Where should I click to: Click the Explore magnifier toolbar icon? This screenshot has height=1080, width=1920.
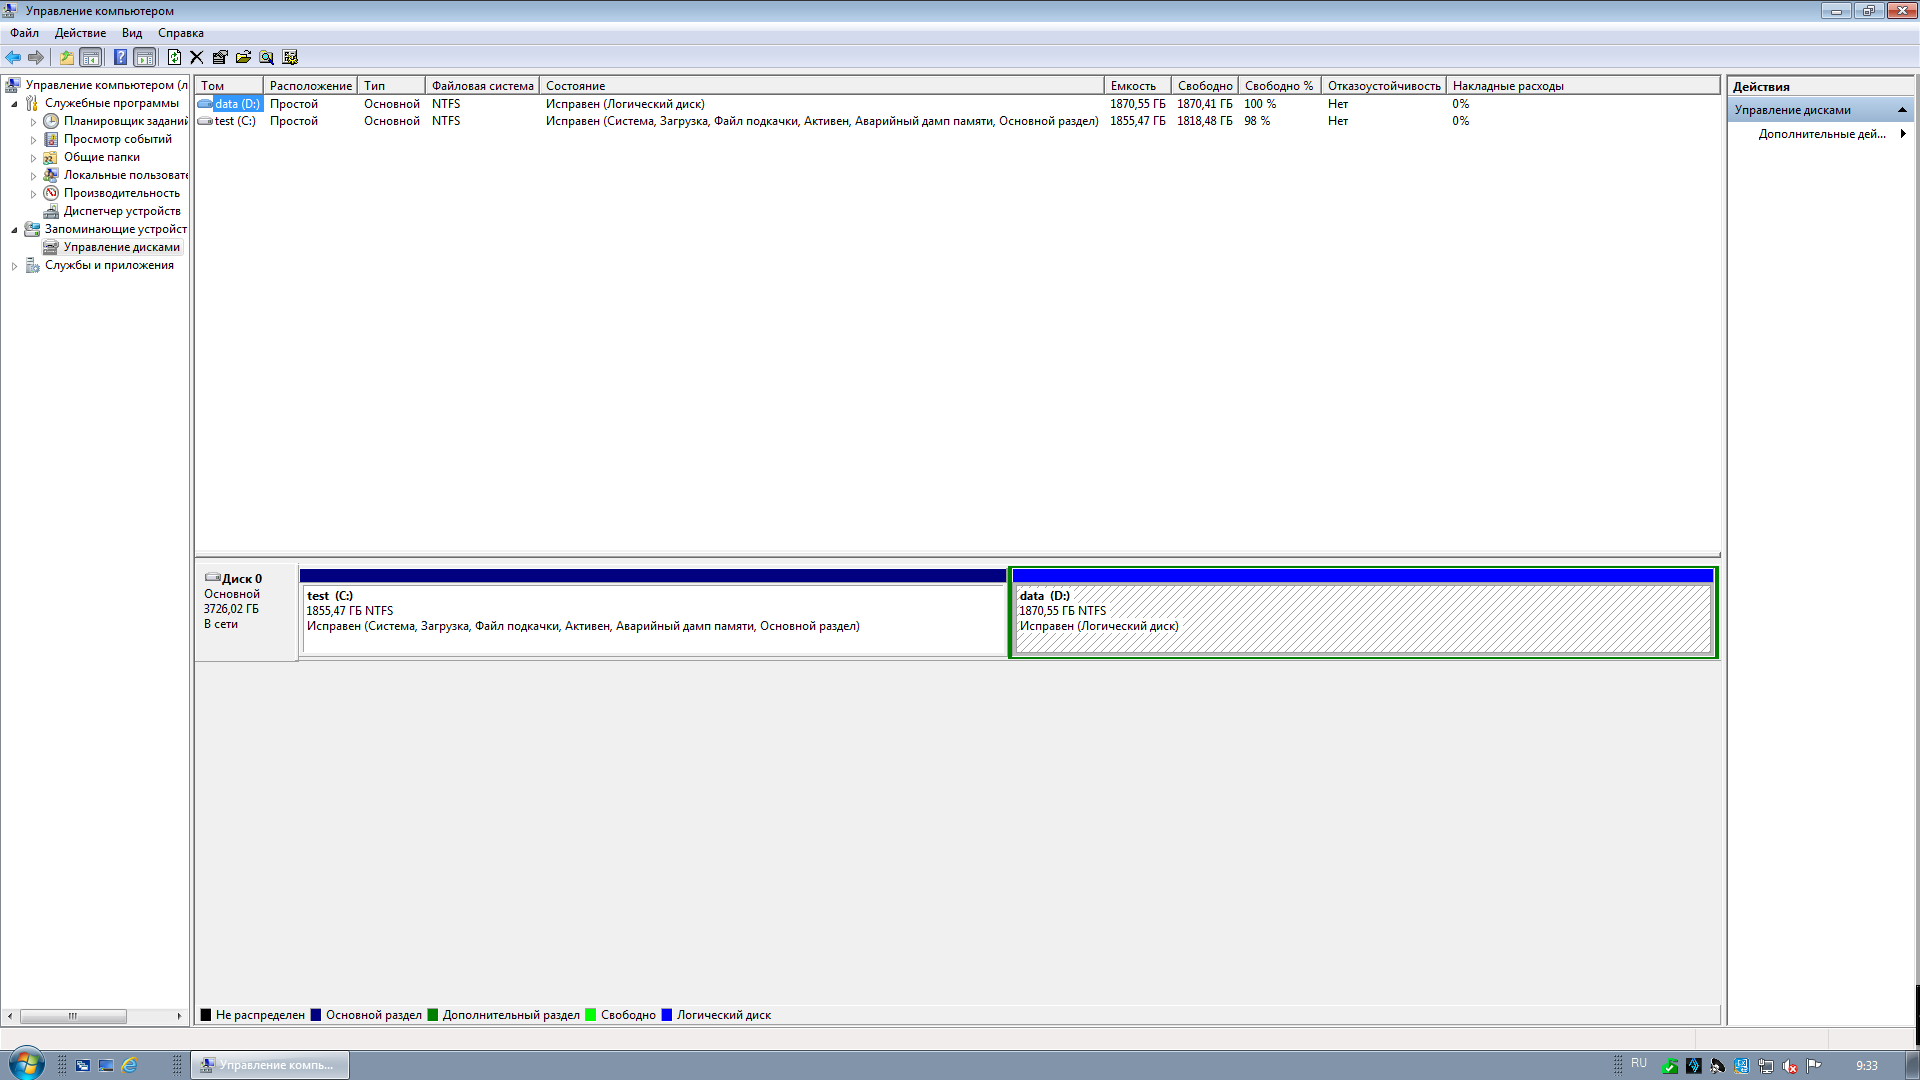(266, 58)
